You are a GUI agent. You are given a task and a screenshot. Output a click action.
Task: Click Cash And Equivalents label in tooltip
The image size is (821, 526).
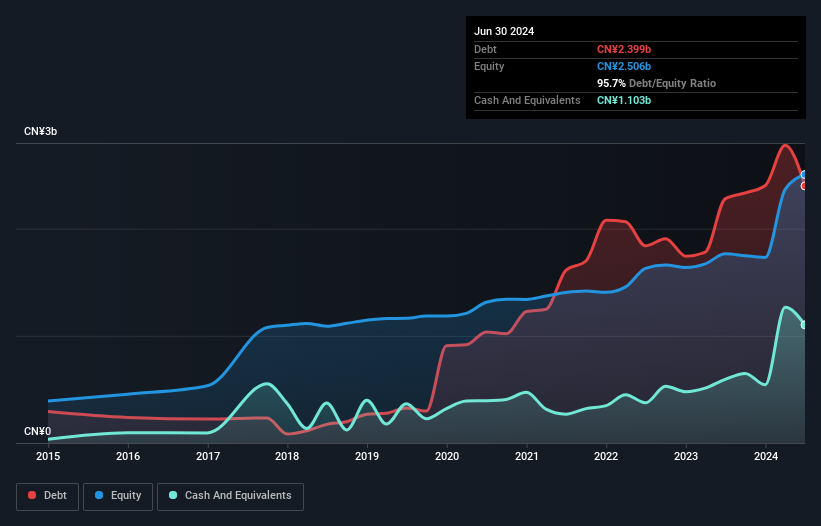(x=527, y=100)
